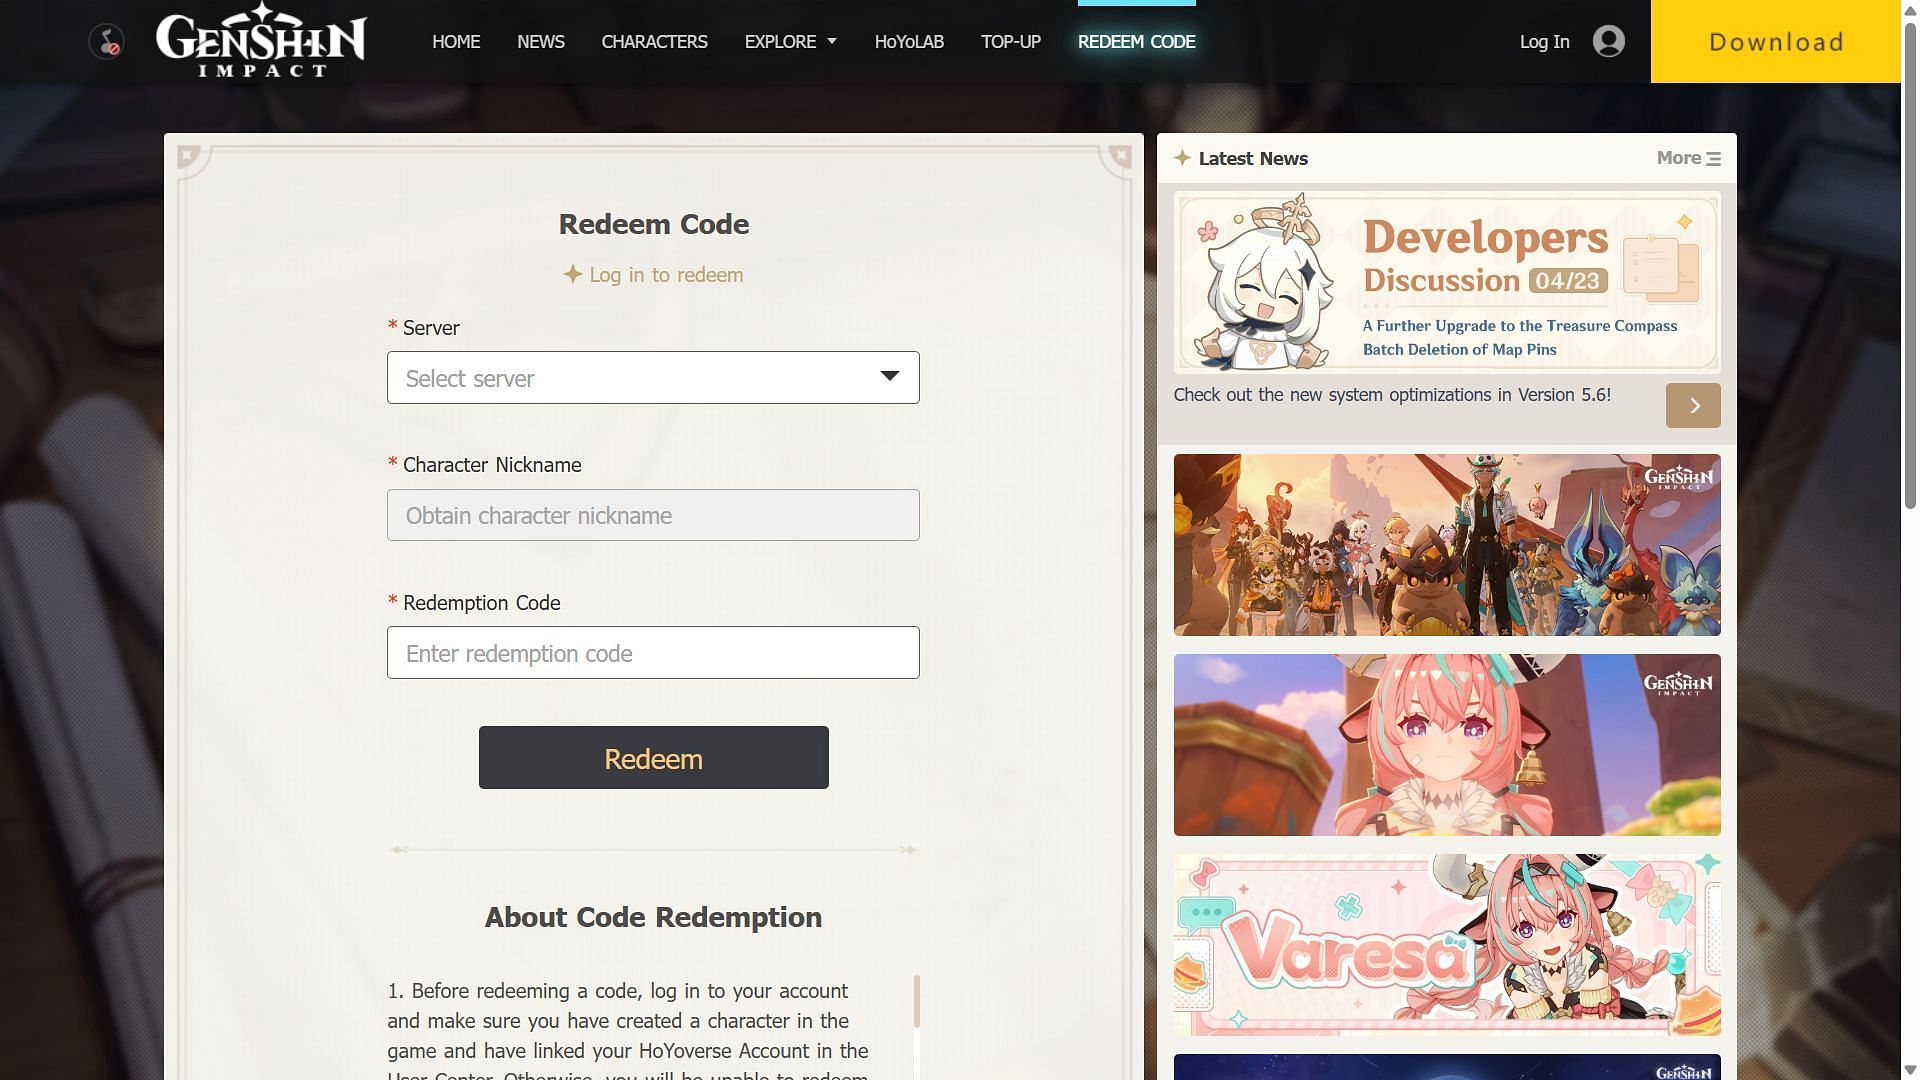Image resolution: width=1920 pixels, height=1080 pixels.
Task: Click the news caption about Version 5.6
Action: (x=1392, y=395)
